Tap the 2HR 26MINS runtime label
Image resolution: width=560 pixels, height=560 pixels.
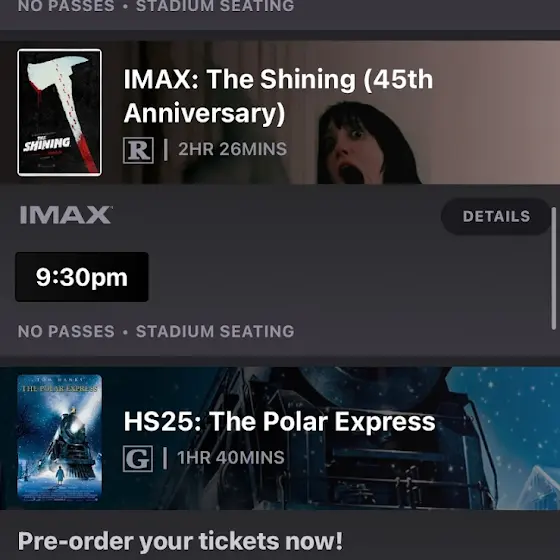tap(232, 149)
